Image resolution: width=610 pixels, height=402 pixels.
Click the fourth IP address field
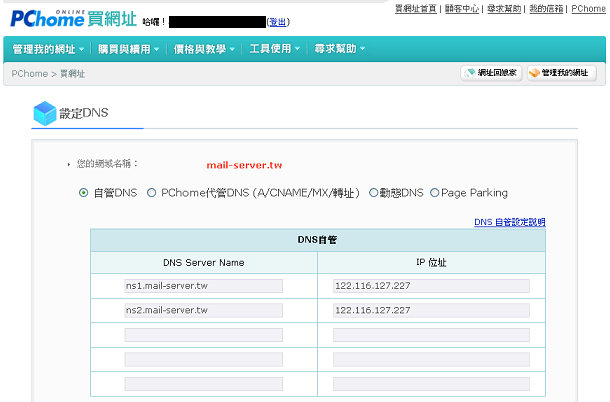(431, 360)
